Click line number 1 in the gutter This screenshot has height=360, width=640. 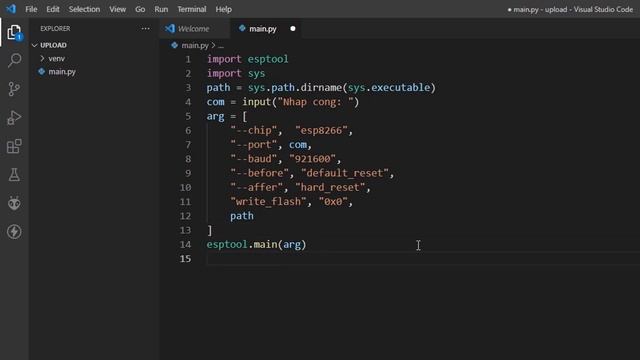click(188, 59)
